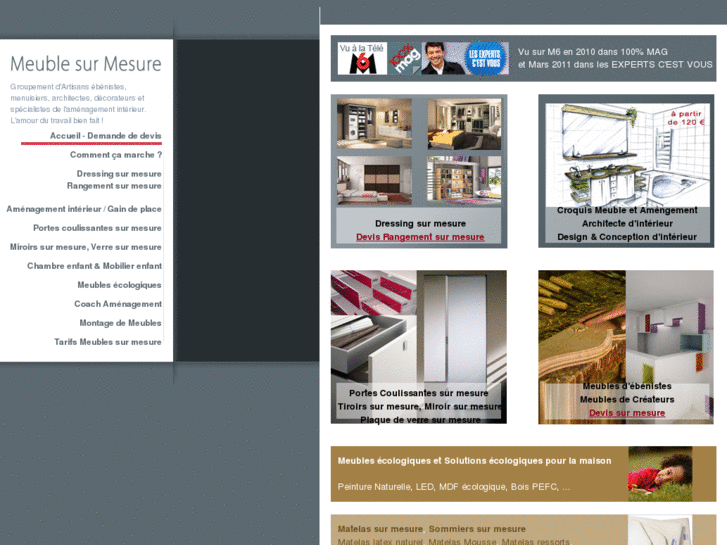
Task: Click Devis Rangement sur mesure link
Action: [x=420, y=237]
